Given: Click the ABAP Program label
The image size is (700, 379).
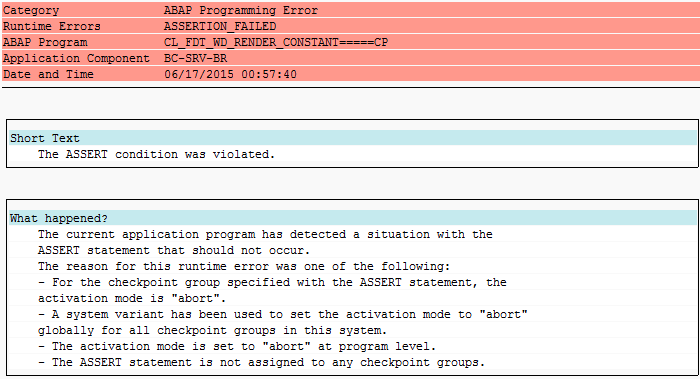Looking at the screenshot, I should [x=45, y=42].
